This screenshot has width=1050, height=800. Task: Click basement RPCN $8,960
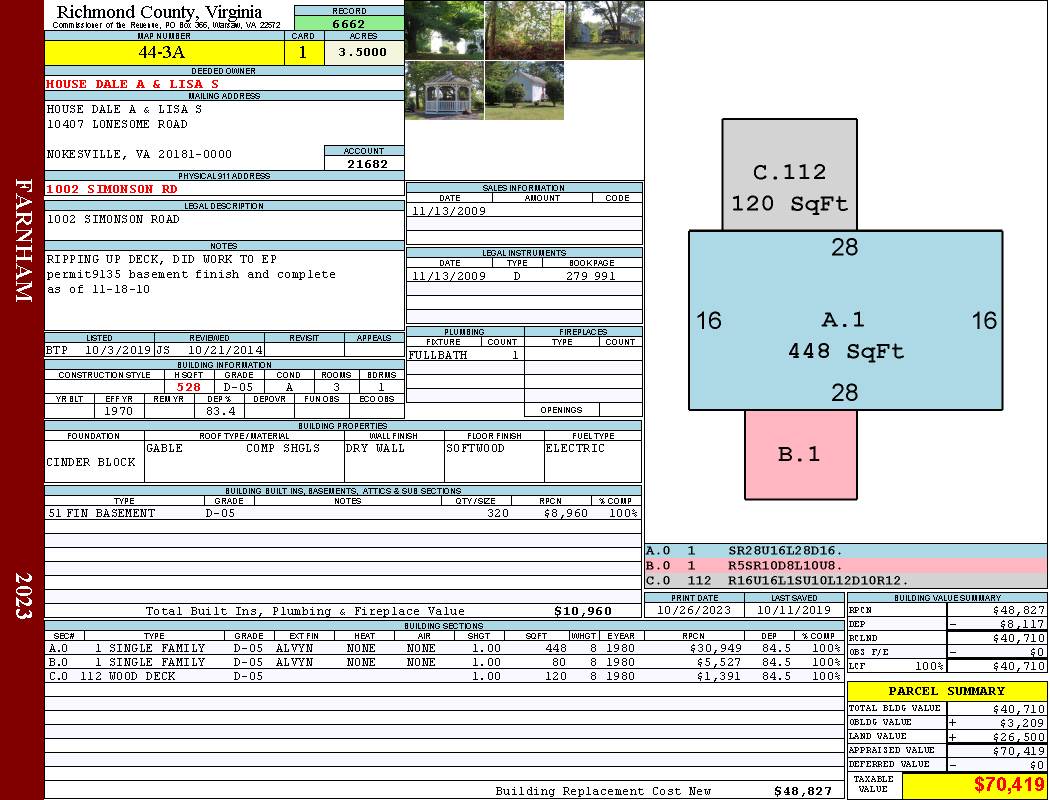(566, 513)
